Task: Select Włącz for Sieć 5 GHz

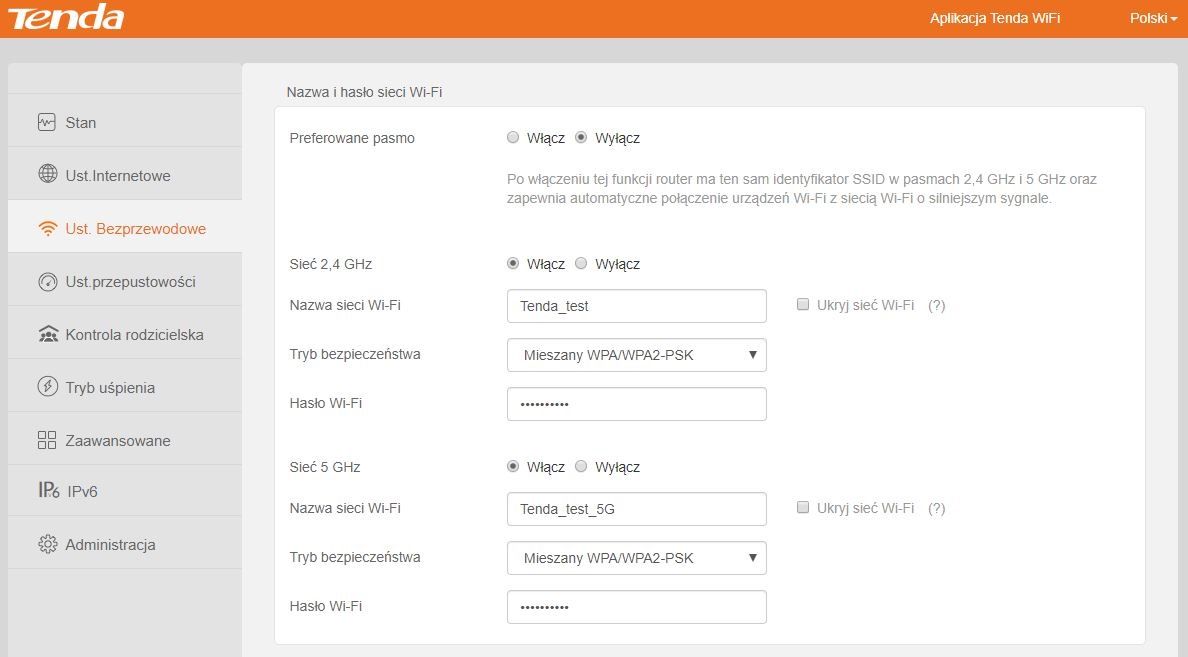Action: [513, 466]
